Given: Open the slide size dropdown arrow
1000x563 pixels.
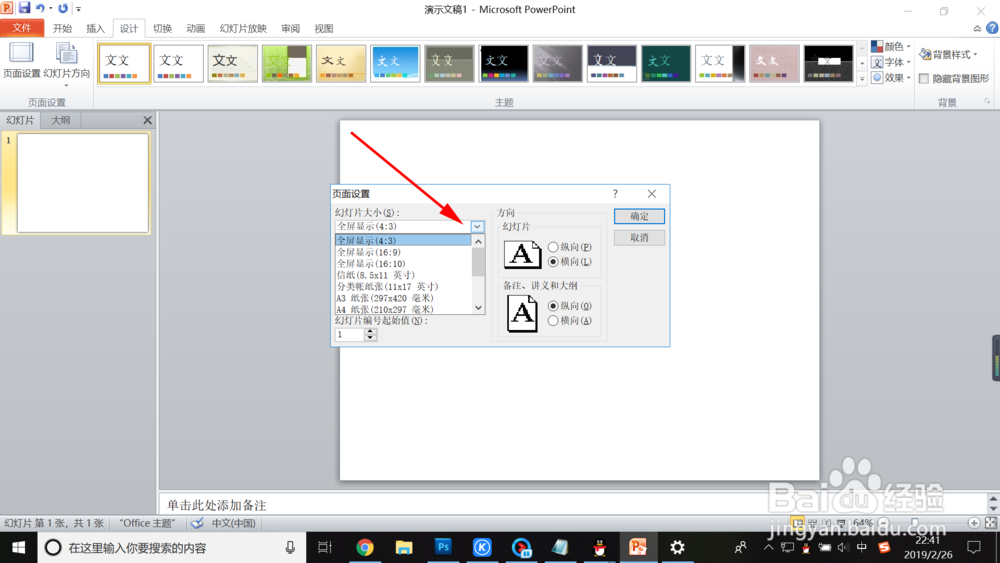Looking at the screenshot, I should coord(477,226).
